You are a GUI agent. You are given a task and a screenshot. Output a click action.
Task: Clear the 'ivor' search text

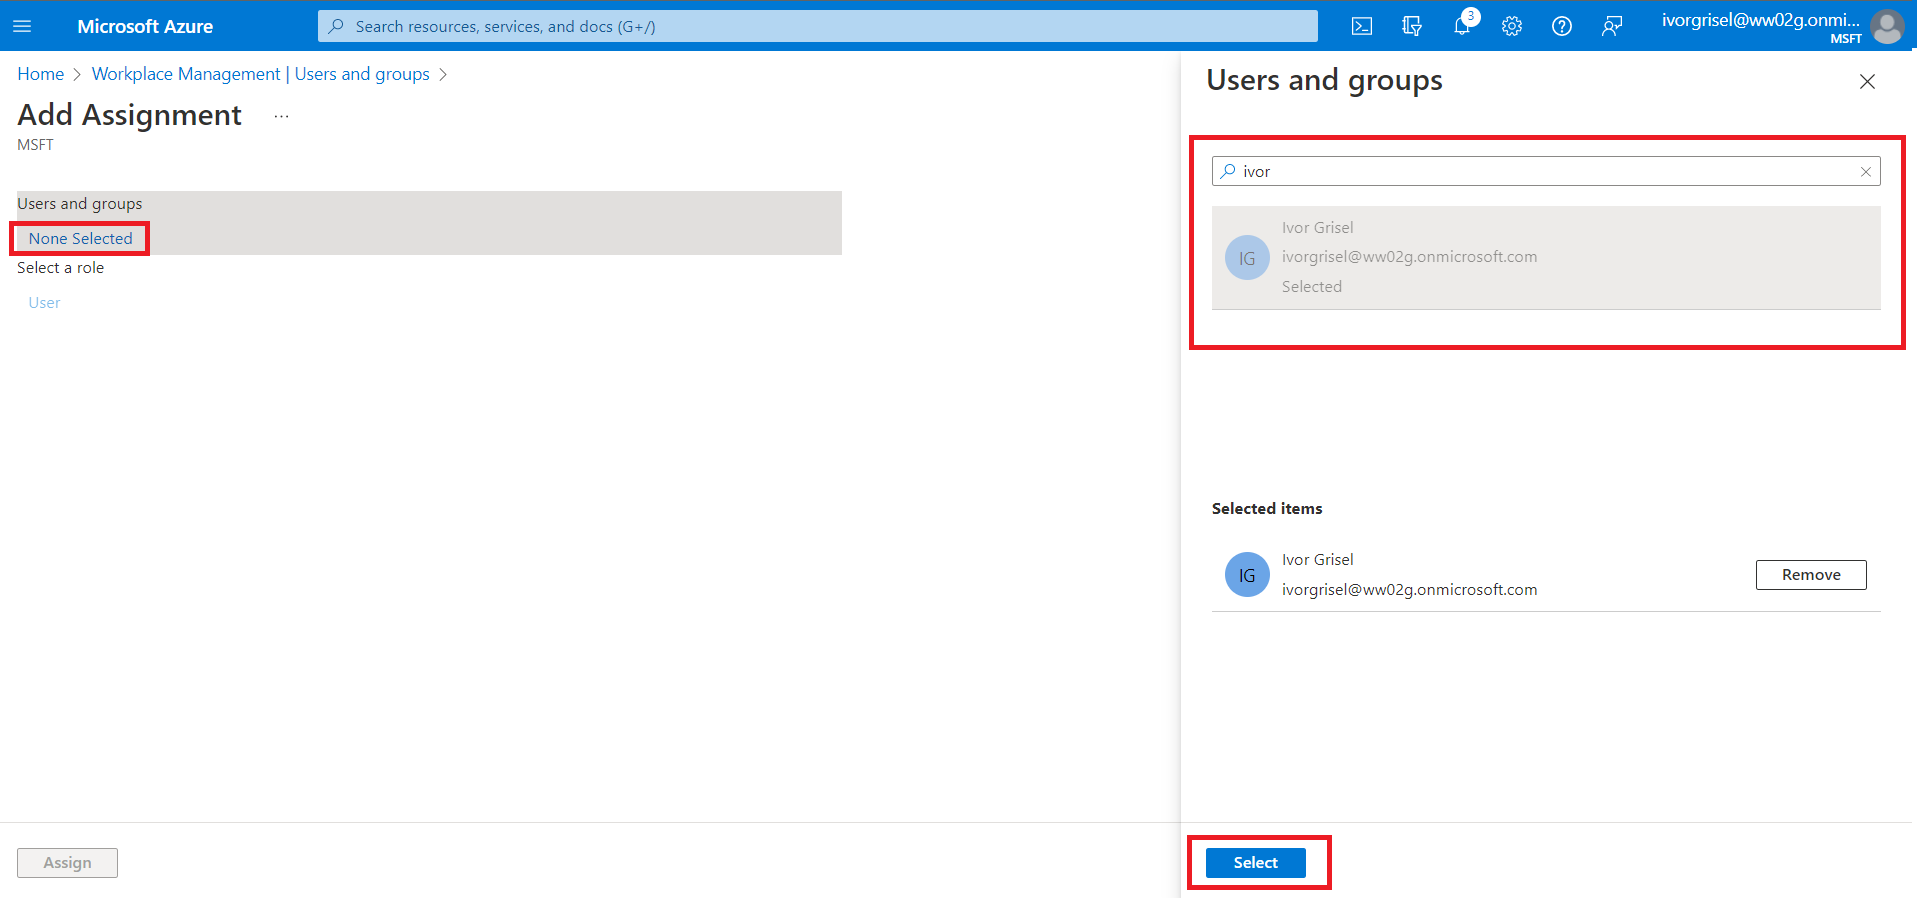tap(1865, 171)
